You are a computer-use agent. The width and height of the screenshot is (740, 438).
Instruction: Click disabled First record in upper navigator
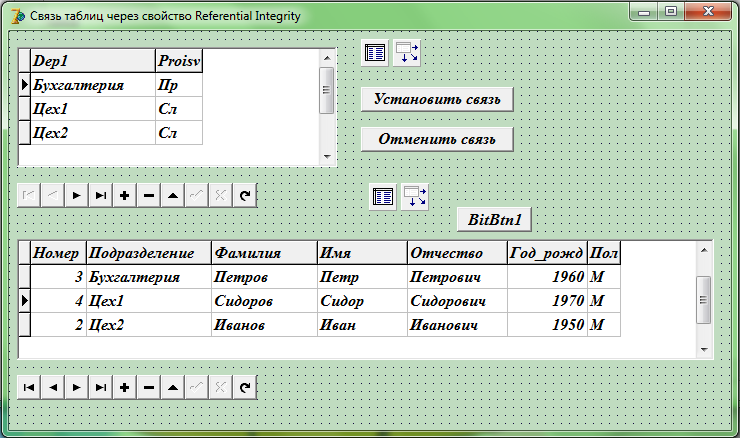[29, 195]
